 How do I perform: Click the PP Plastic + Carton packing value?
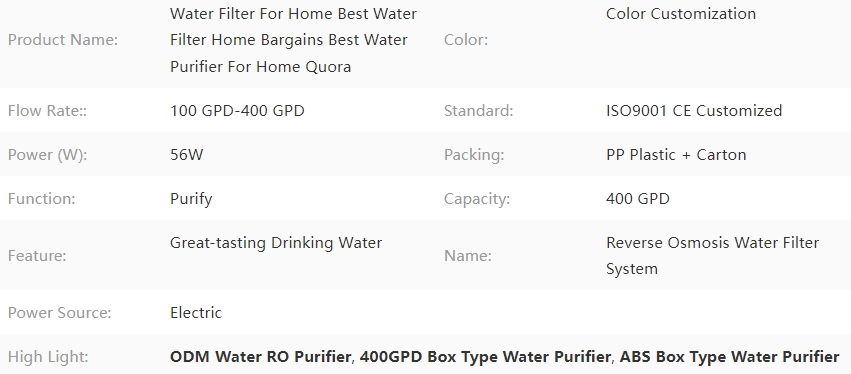676,155
